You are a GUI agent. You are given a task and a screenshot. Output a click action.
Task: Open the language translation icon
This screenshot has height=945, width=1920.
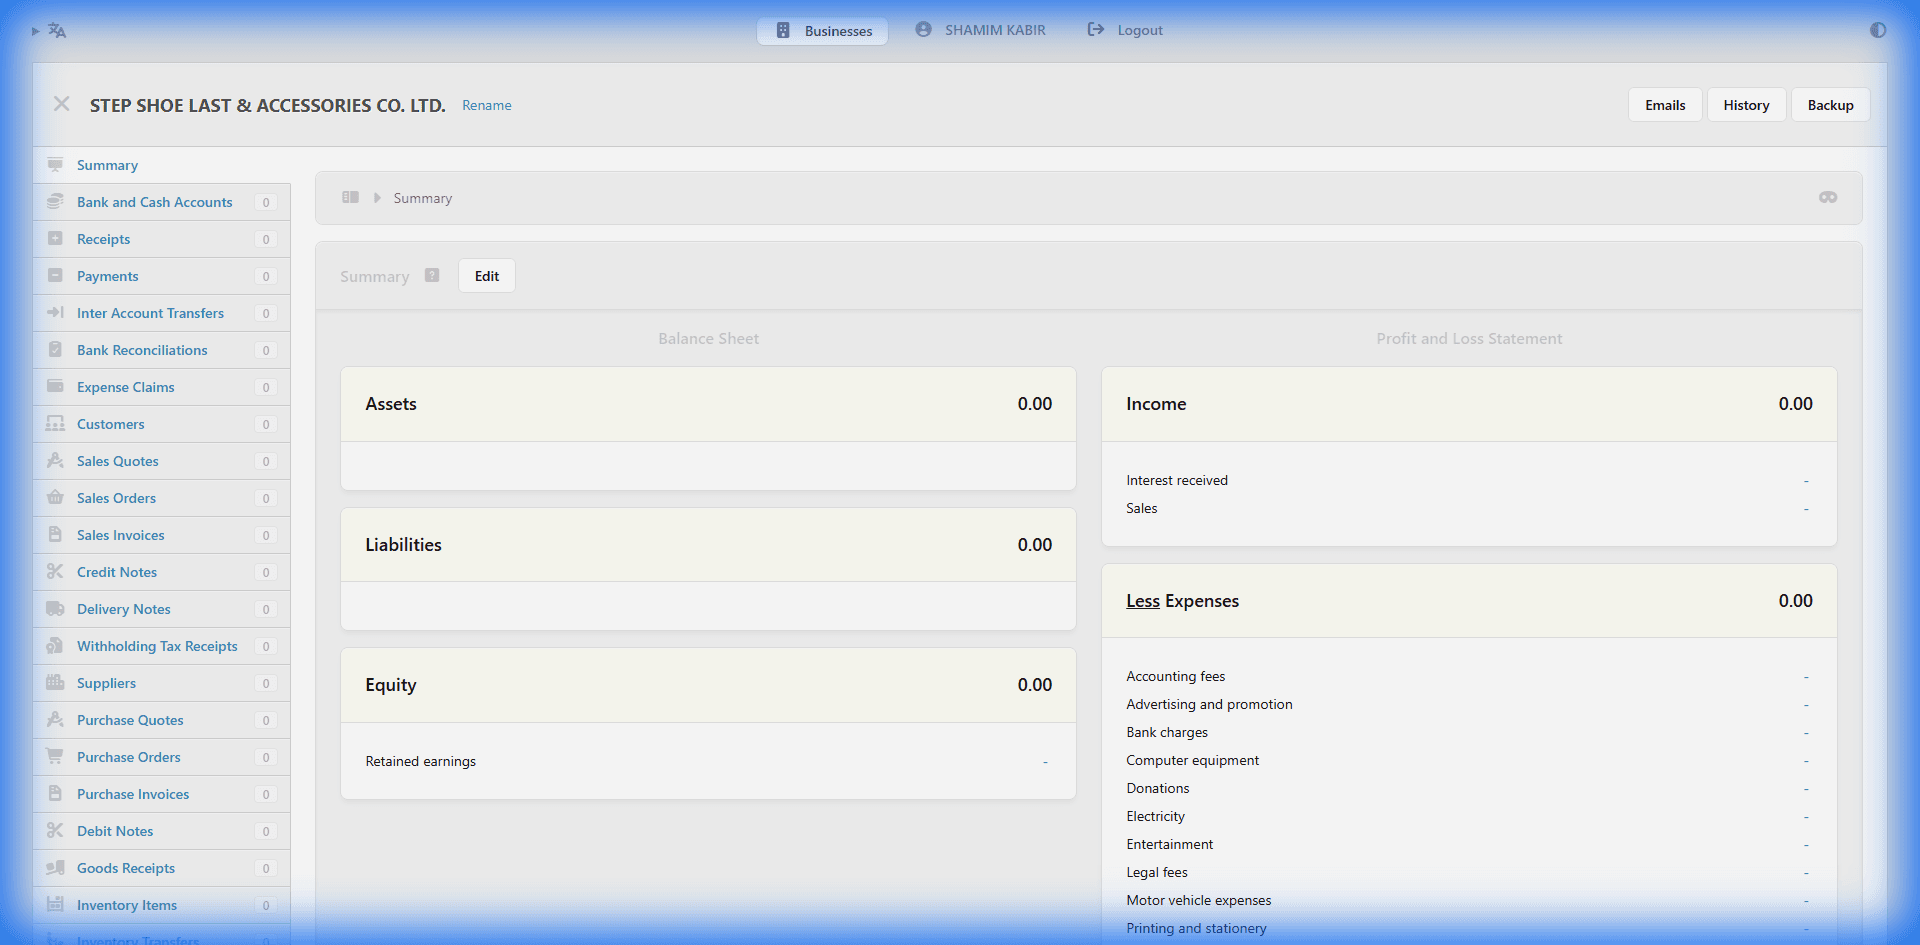pyautogui.click(x=58, y=30)
